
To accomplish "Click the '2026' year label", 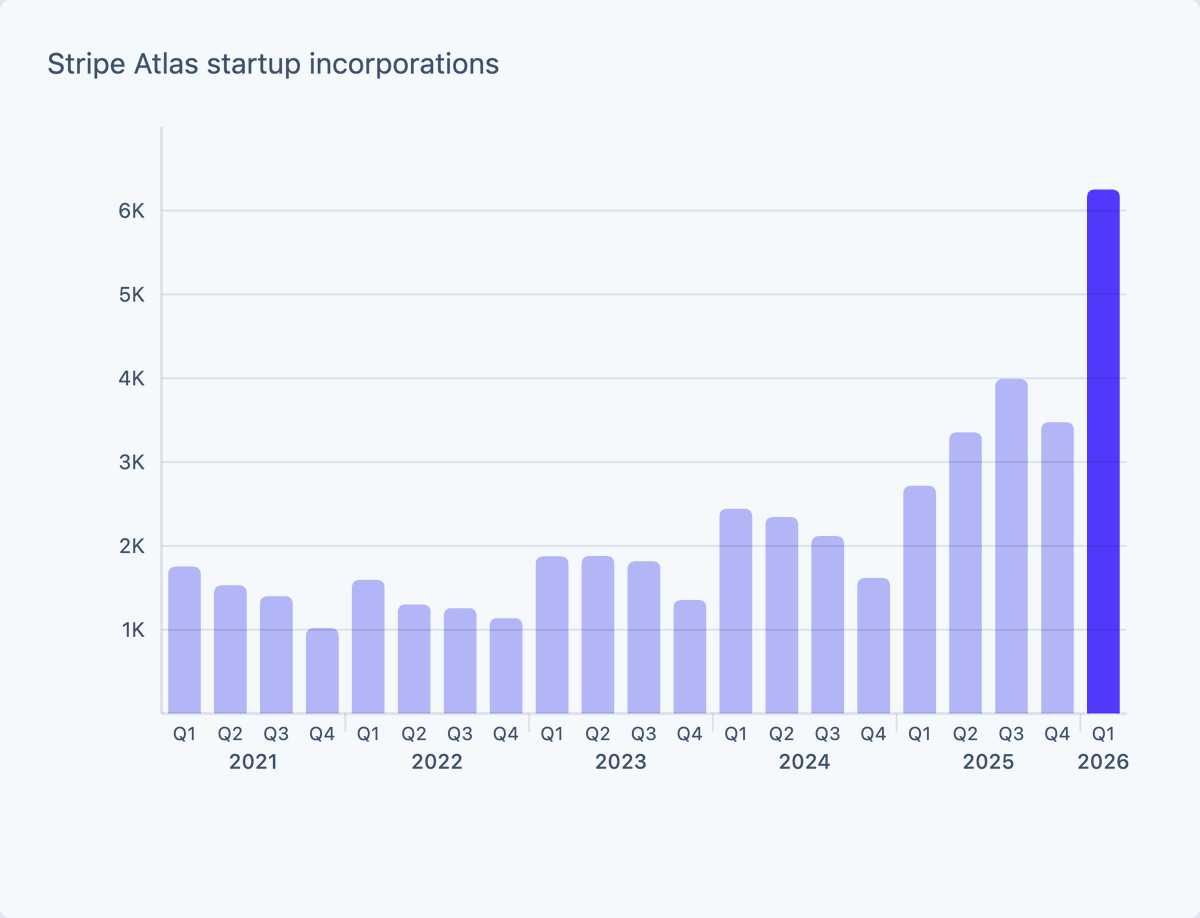I will coord(1103,762).
